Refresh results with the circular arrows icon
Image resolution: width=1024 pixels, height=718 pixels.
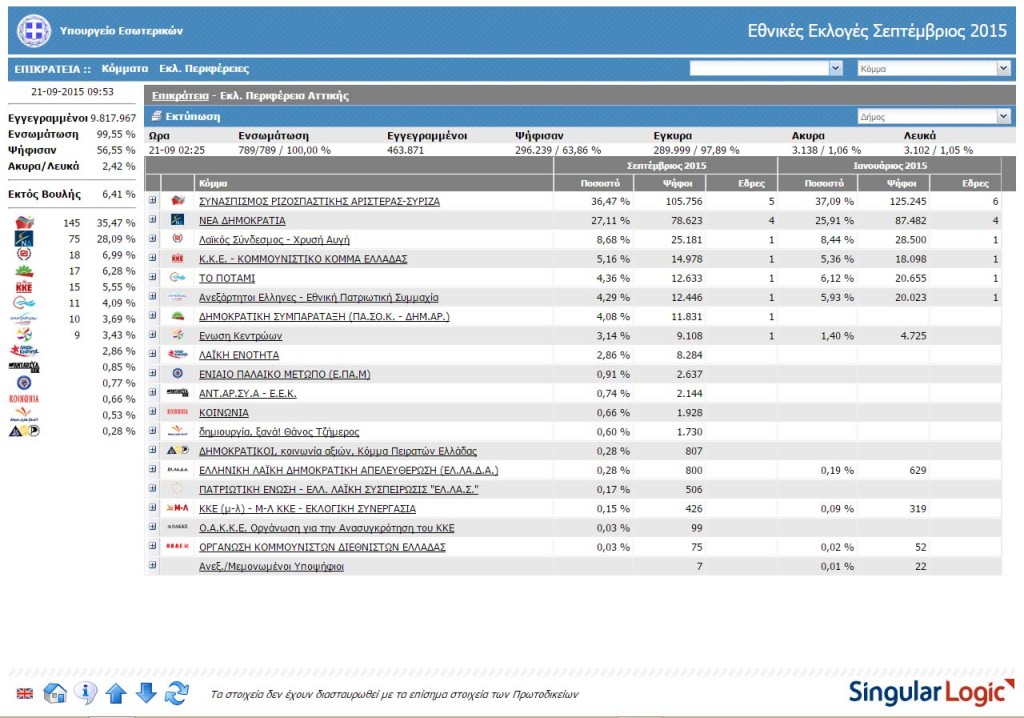tap(176, 693)
